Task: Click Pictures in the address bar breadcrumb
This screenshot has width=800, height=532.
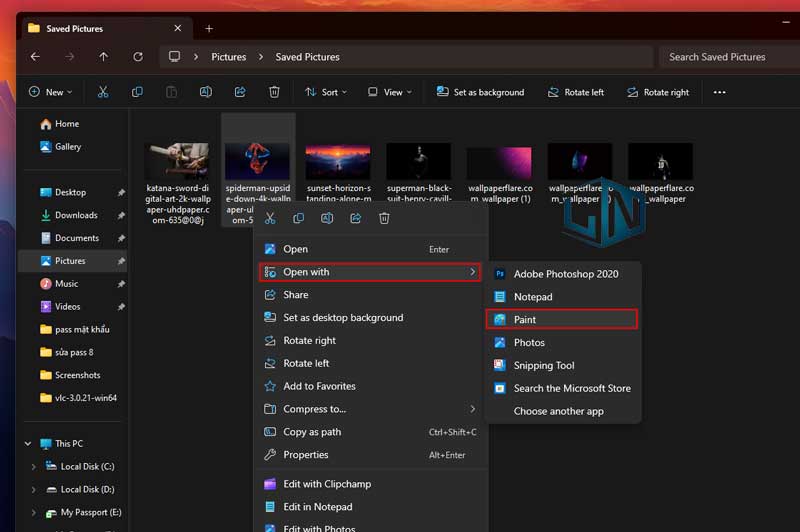Action: coord(229,57)
